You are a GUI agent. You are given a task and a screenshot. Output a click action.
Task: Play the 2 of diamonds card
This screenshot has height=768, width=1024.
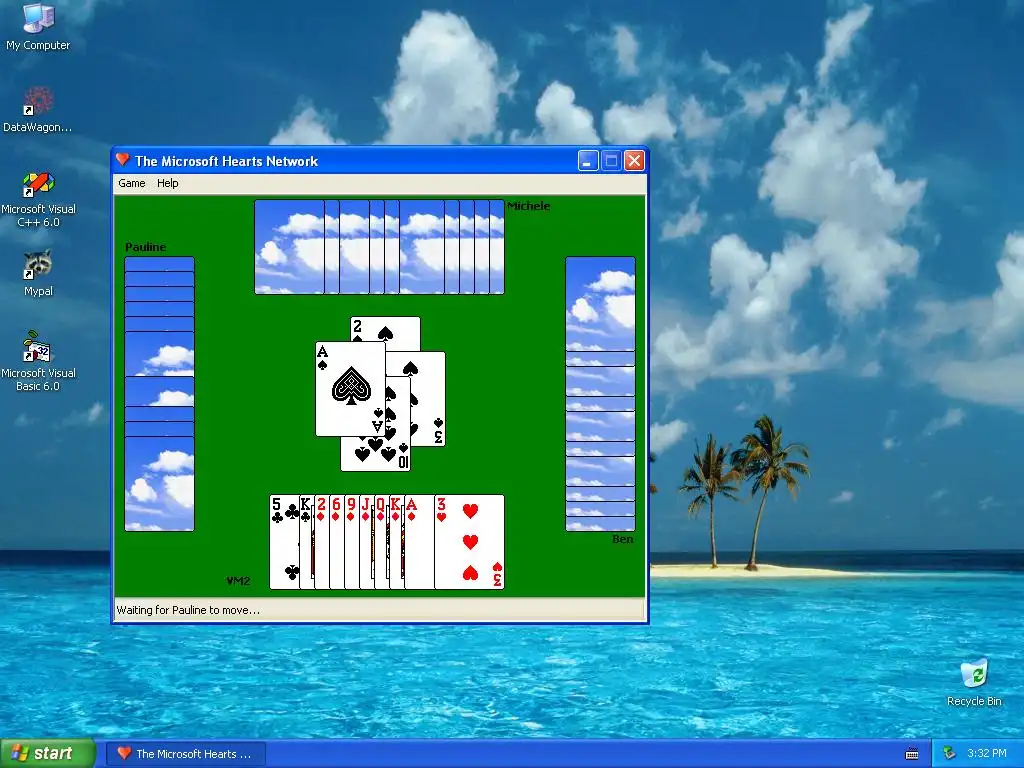click(322, 542)
